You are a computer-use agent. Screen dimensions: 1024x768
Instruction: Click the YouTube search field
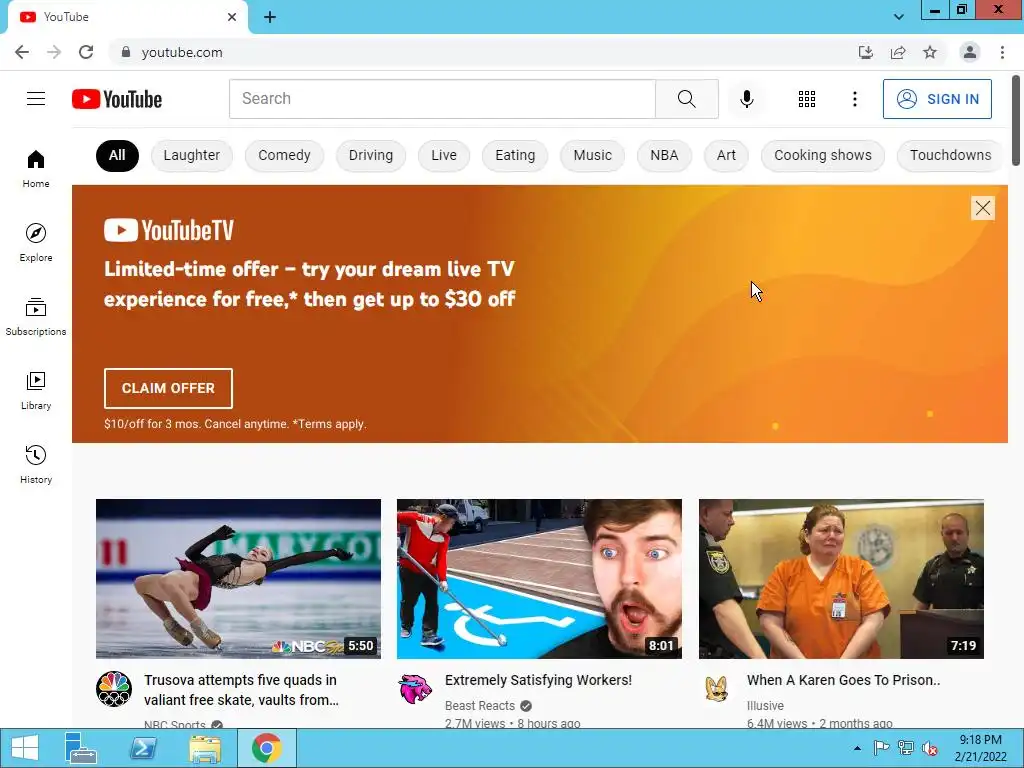click(442, 99)
